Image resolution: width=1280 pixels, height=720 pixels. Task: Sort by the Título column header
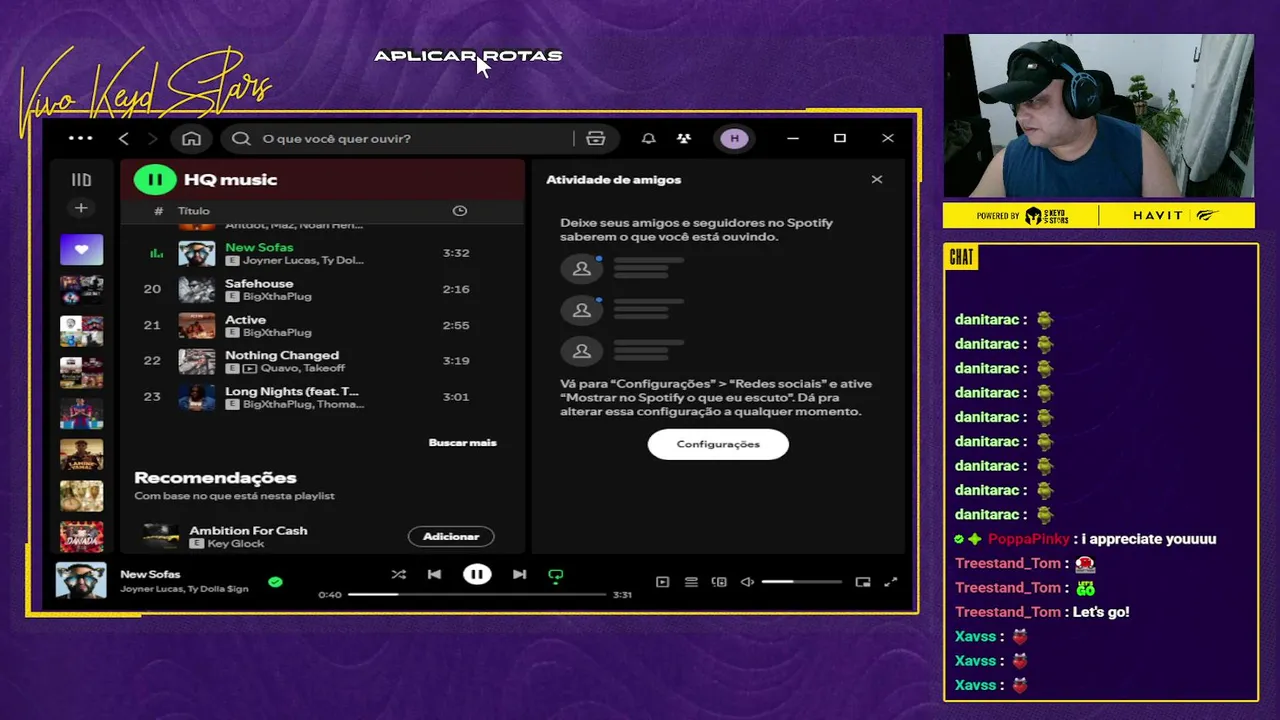click(x=194, y=211)
